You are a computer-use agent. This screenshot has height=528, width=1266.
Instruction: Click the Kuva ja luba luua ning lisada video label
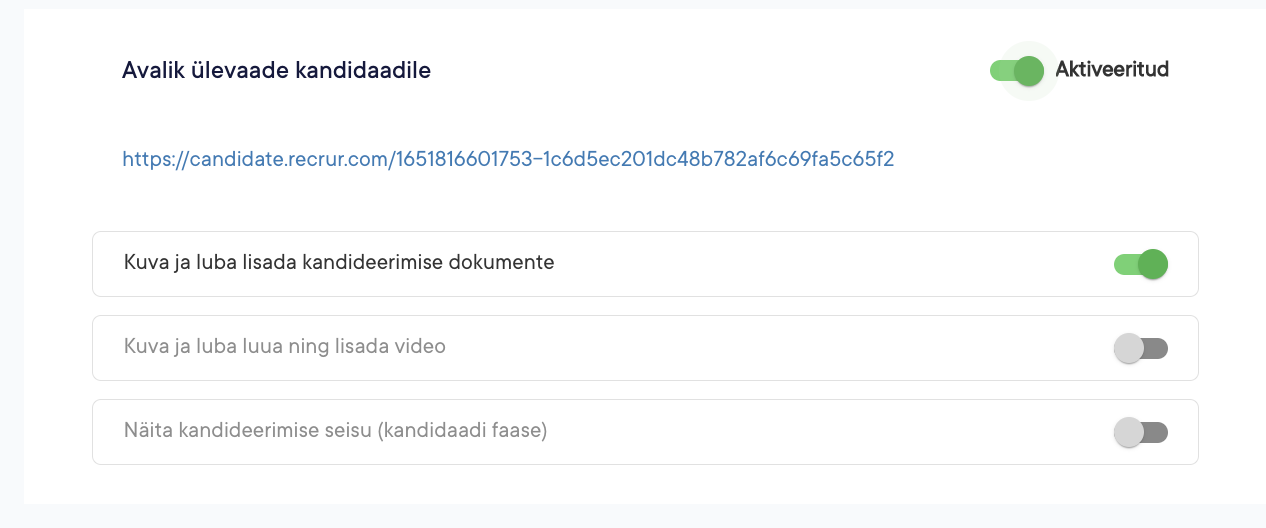(284, 347)
